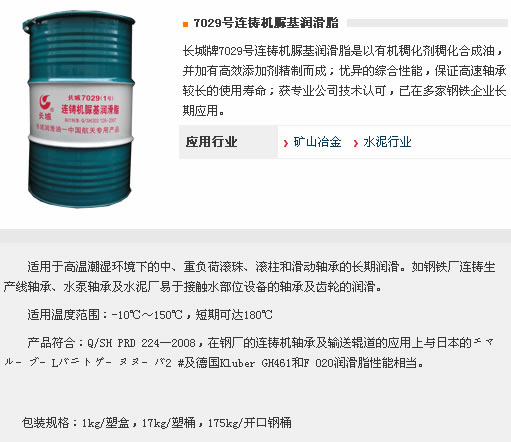Image resolution: width=511 pixels, height=442 pixels.
Task: Click the orange square bullet beside title
Action: tap(185, 24)
